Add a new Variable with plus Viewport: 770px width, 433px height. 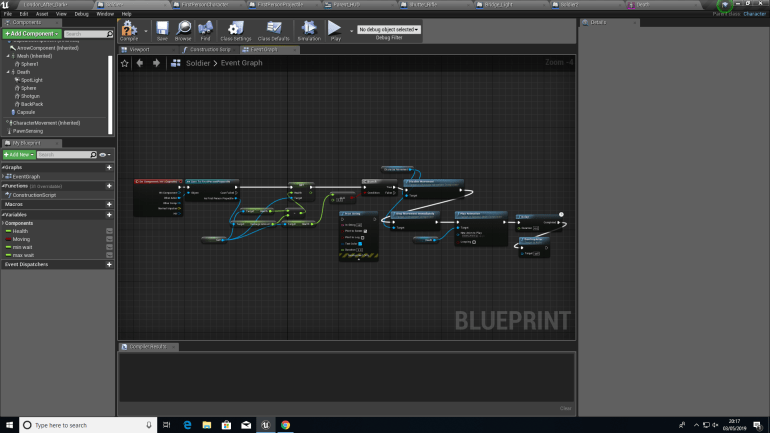(x=109, y=215)
